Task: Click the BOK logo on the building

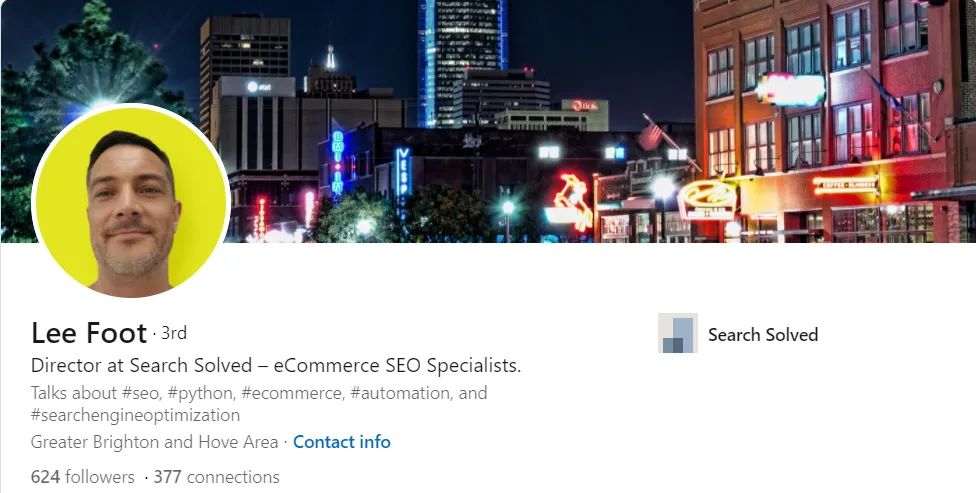Action: pos(585,106)
